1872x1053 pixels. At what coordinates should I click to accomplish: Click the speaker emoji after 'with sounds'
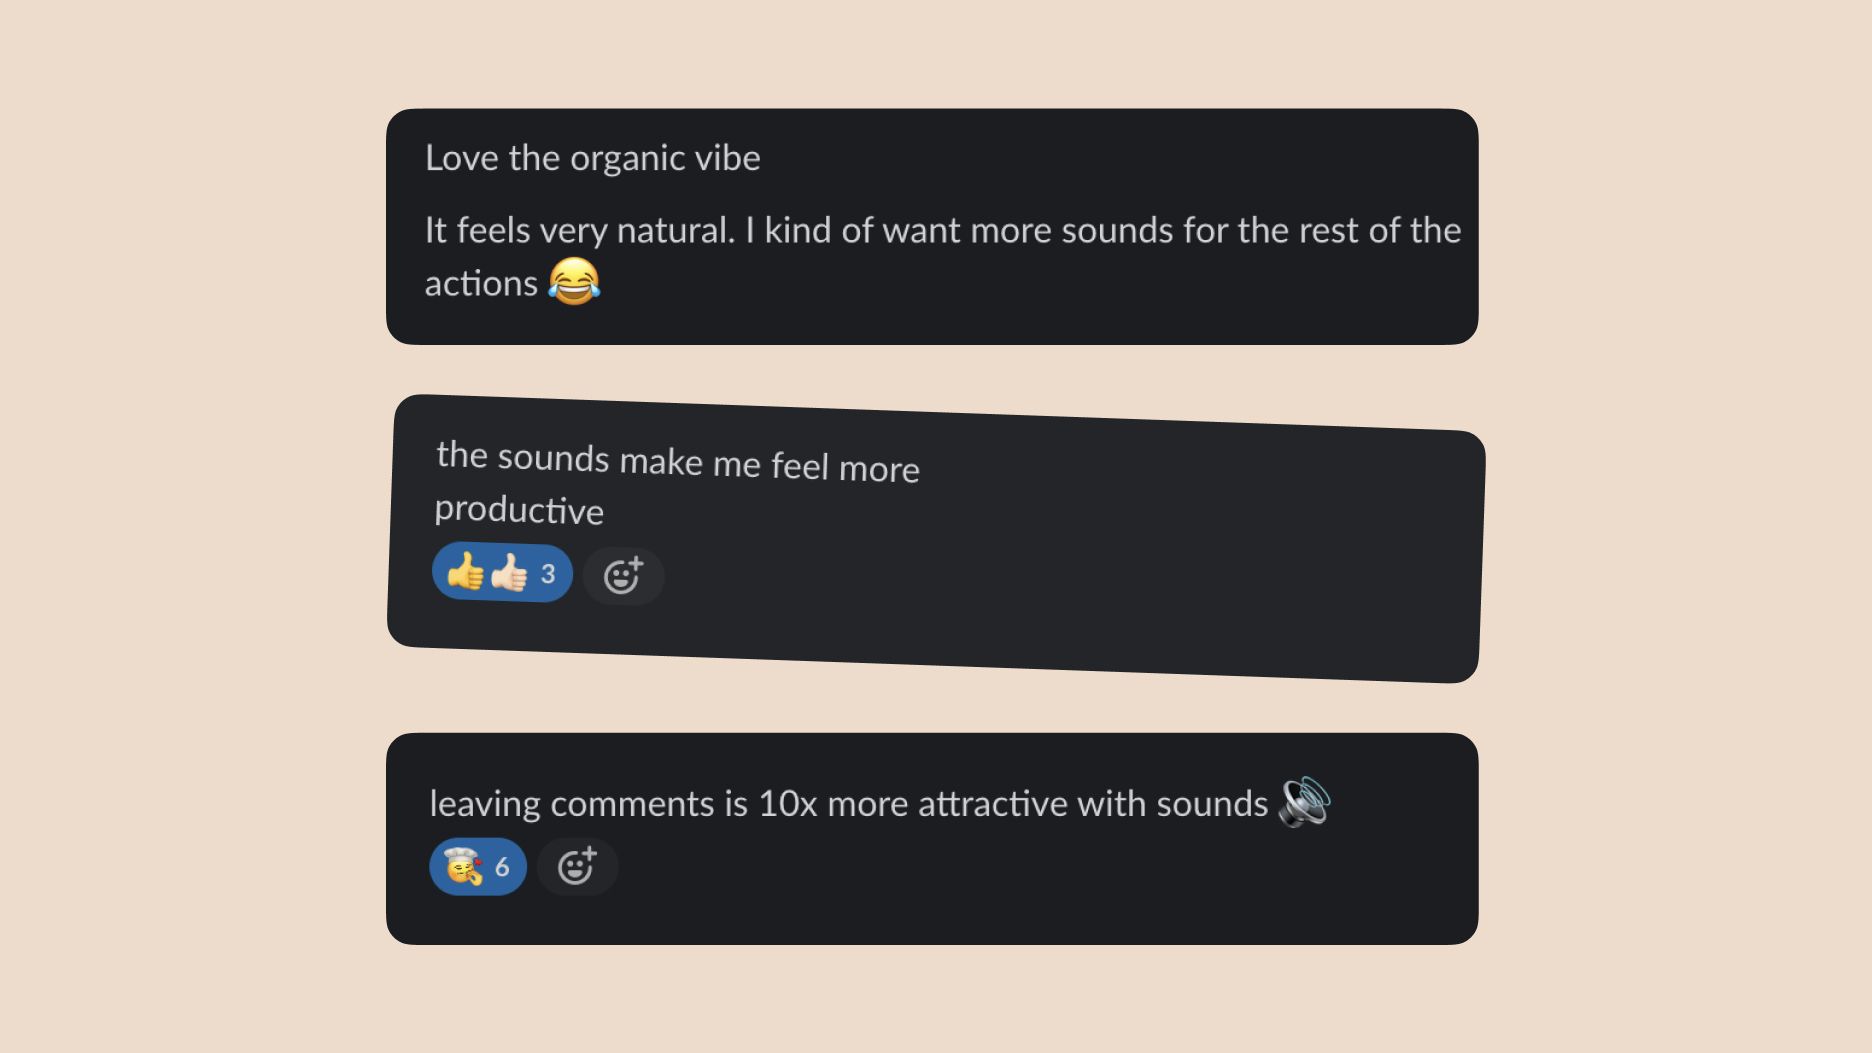coord(1305,802)
